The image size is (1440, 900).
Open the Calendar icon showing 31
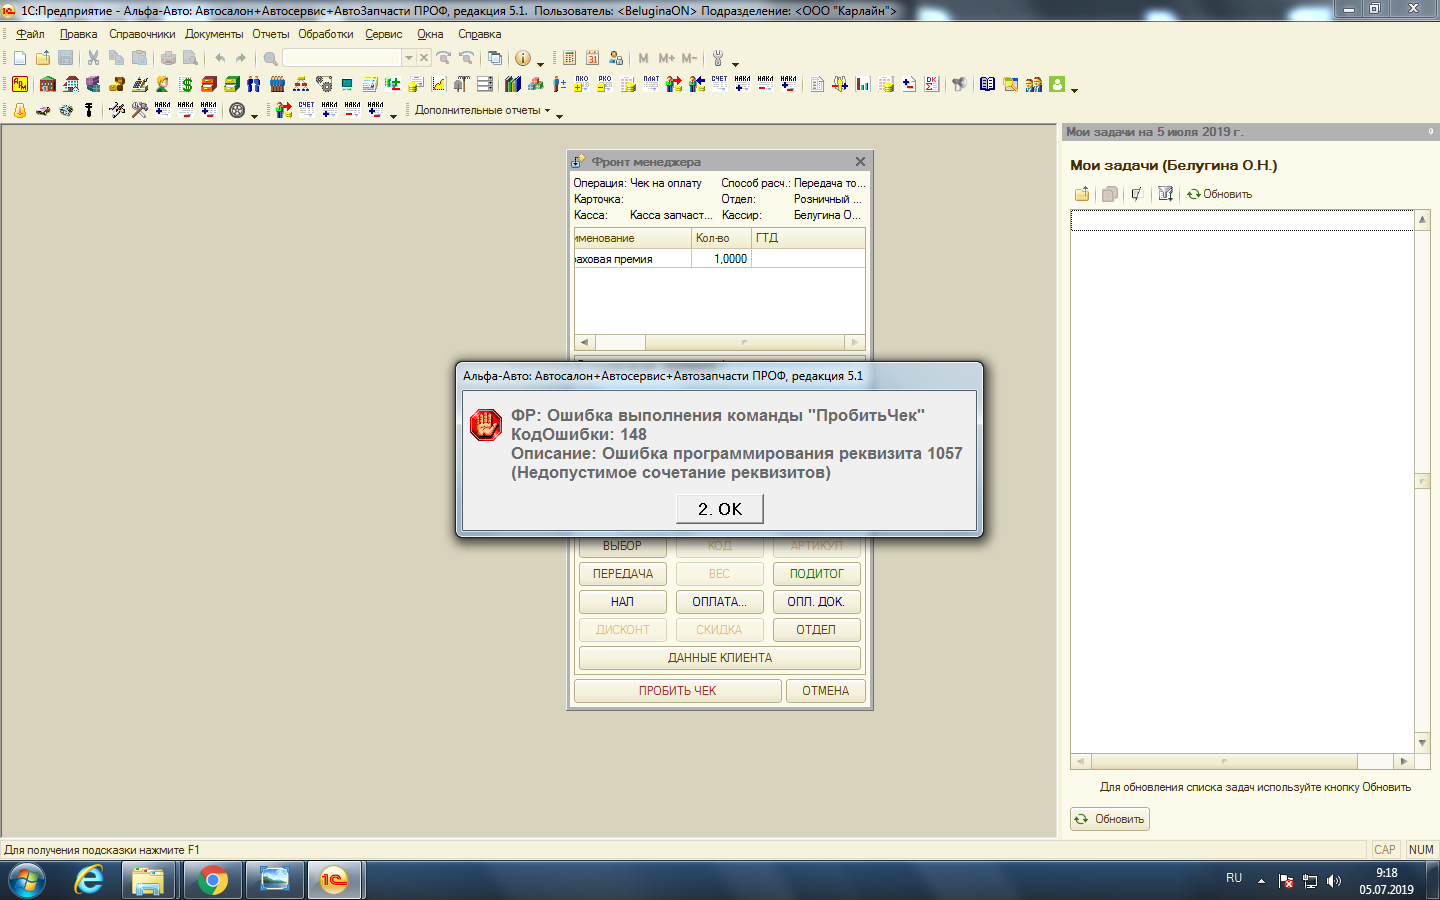tap(592, 58)
